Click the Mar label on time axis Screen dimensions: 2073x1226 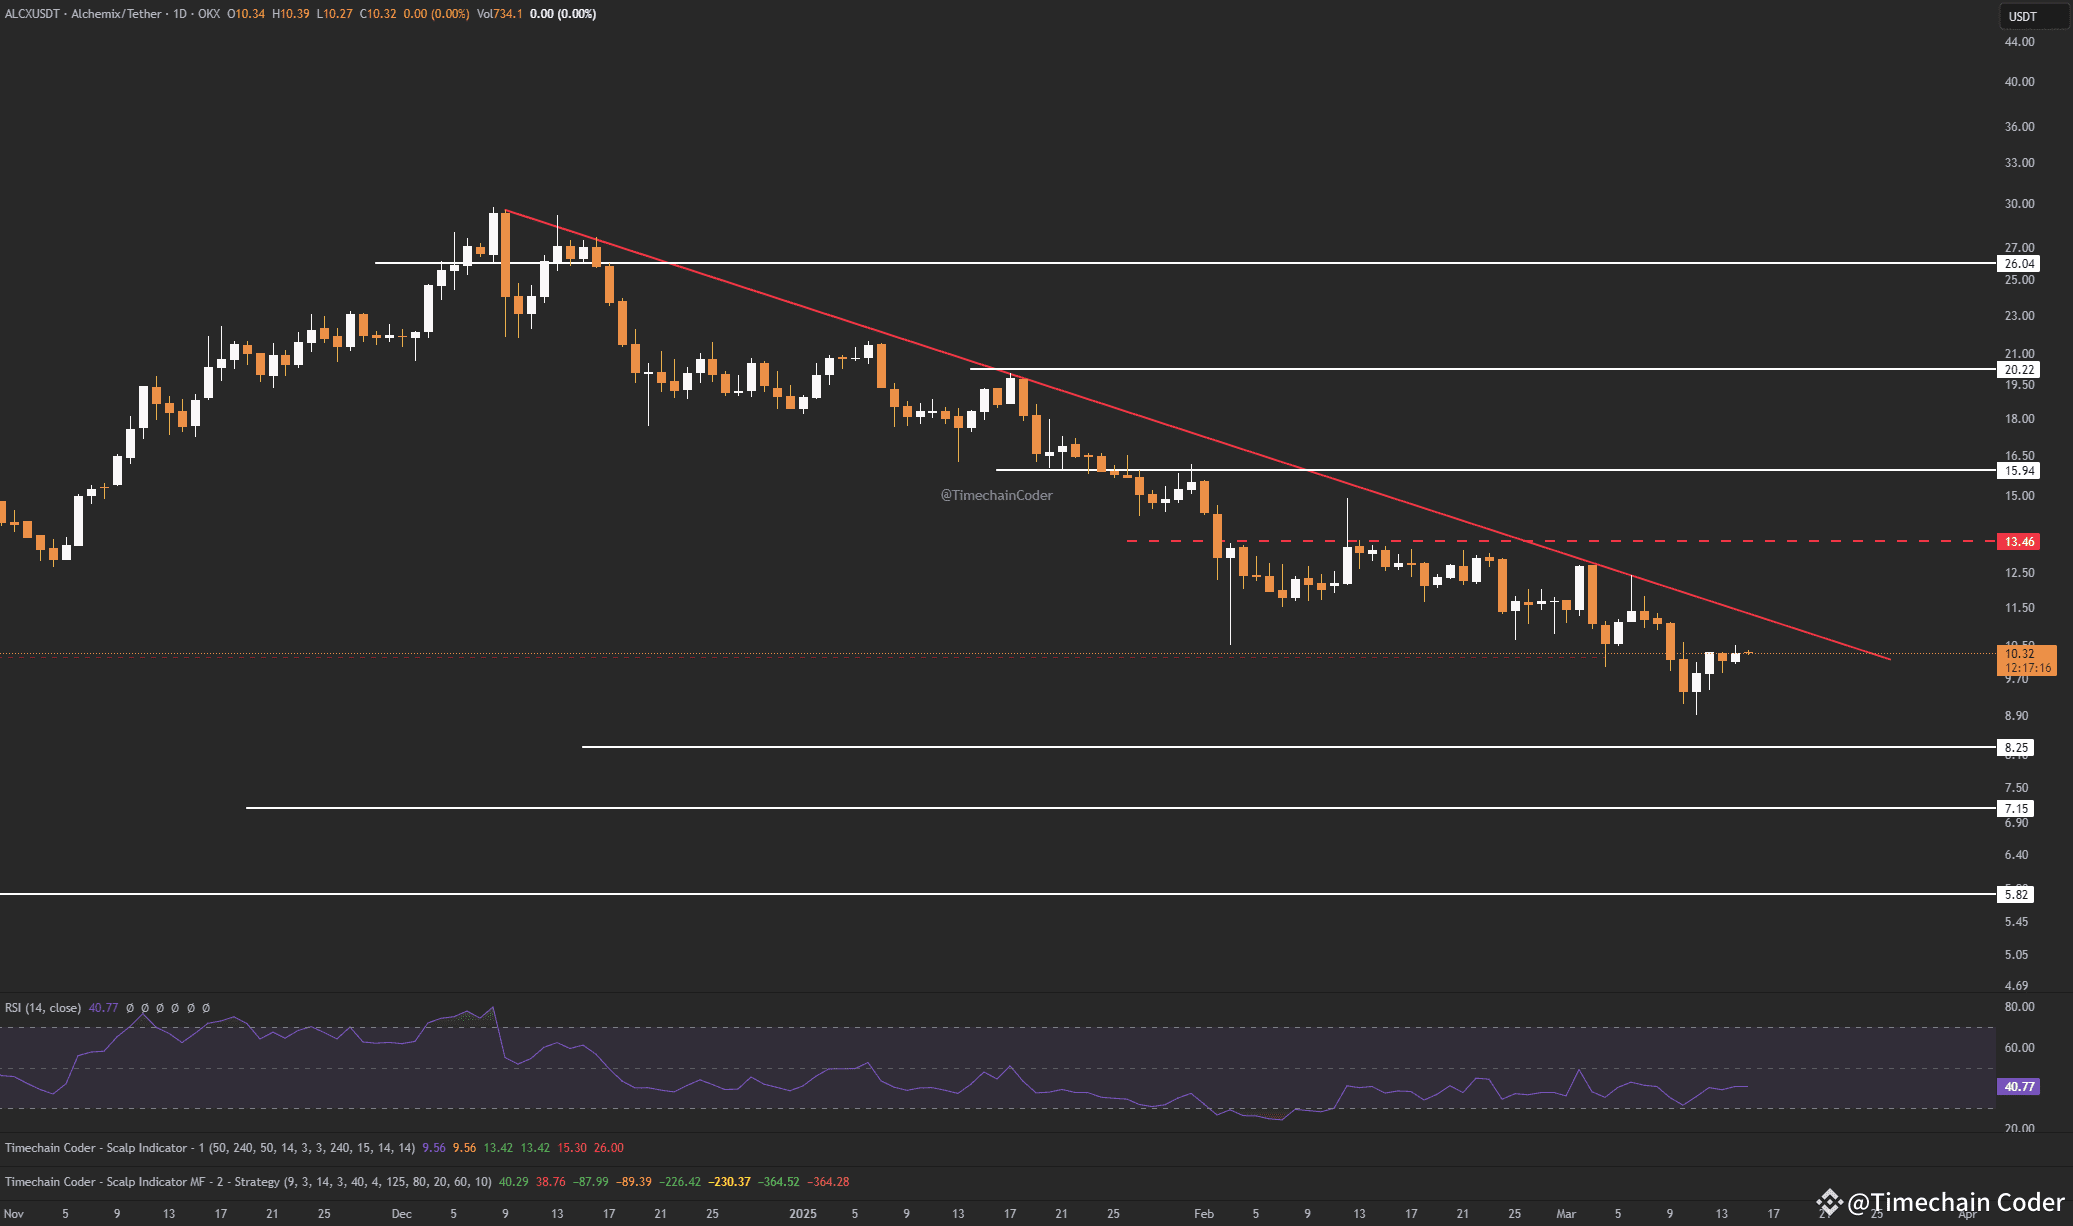coord(1566,1214)
